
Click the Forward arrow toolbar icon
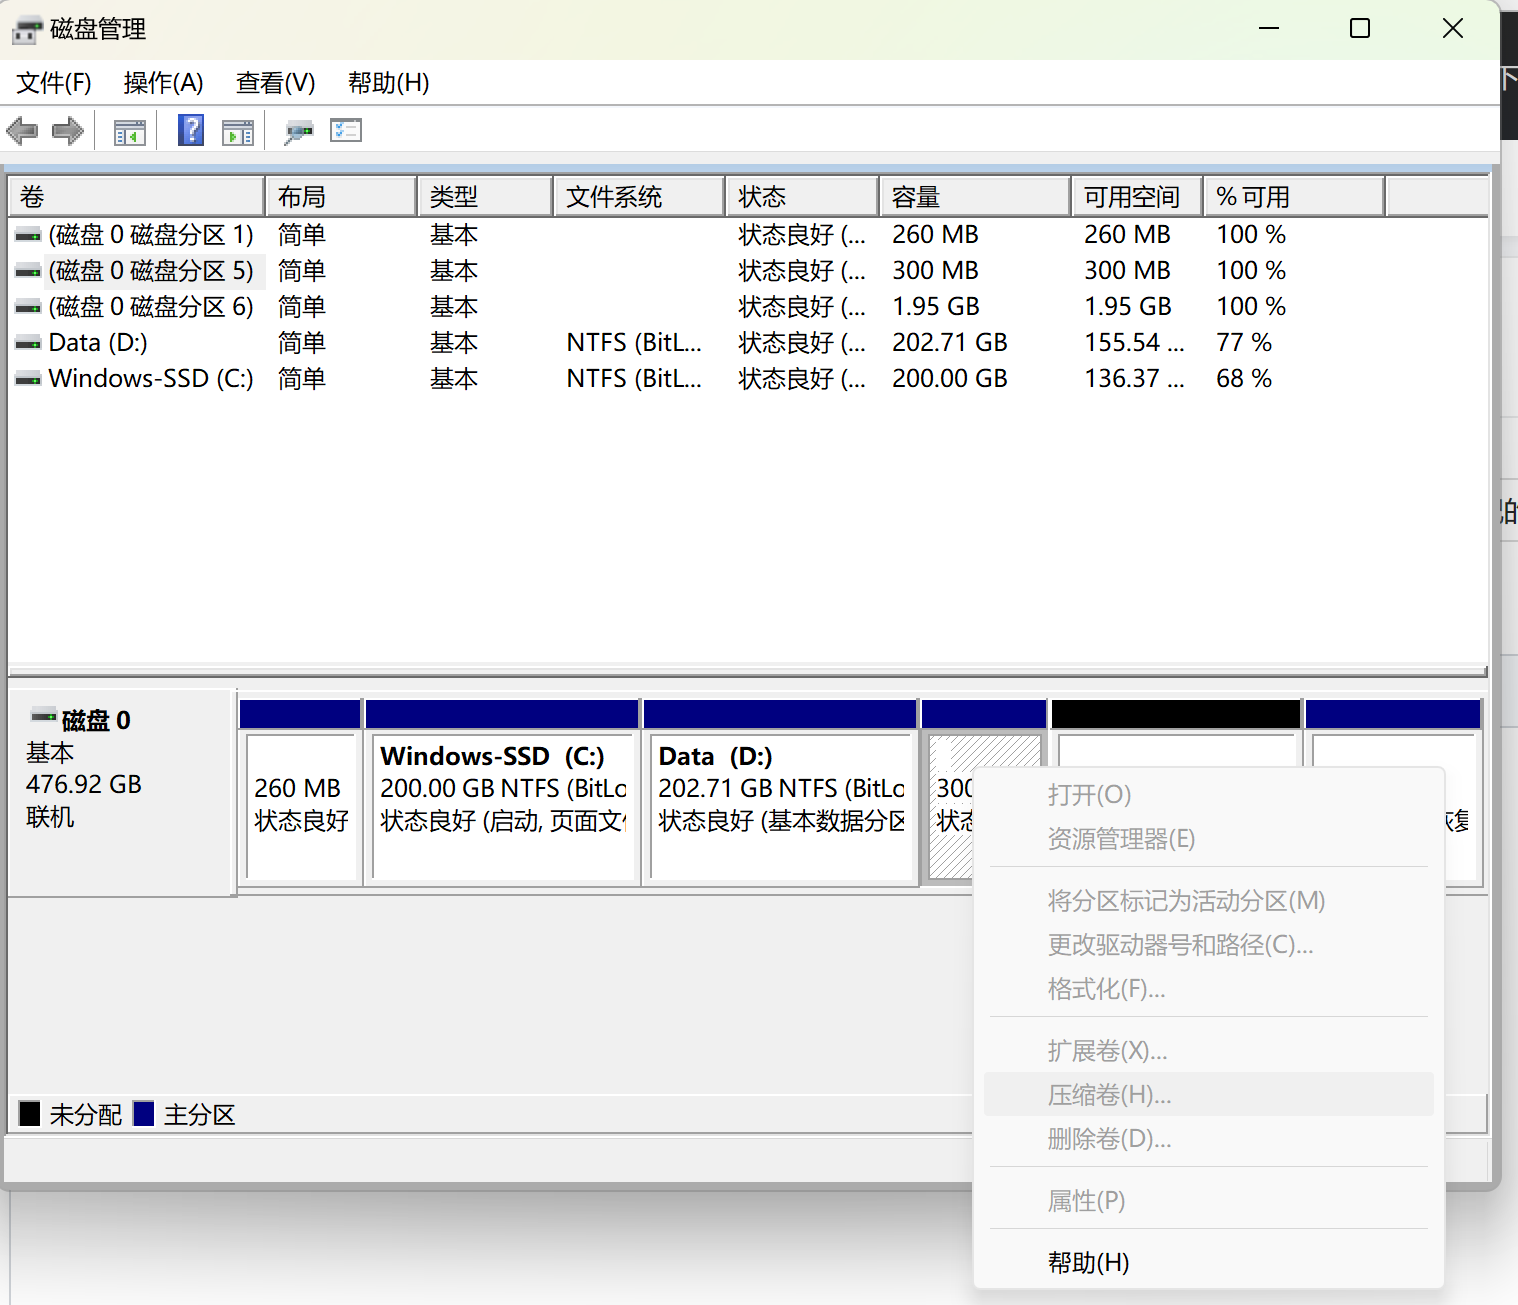[67, 131]
